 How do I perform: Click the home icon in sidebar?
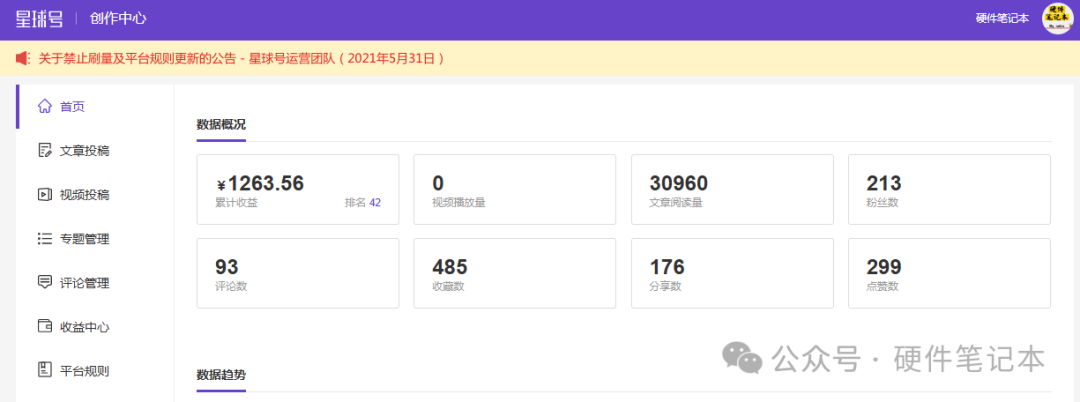44,106
